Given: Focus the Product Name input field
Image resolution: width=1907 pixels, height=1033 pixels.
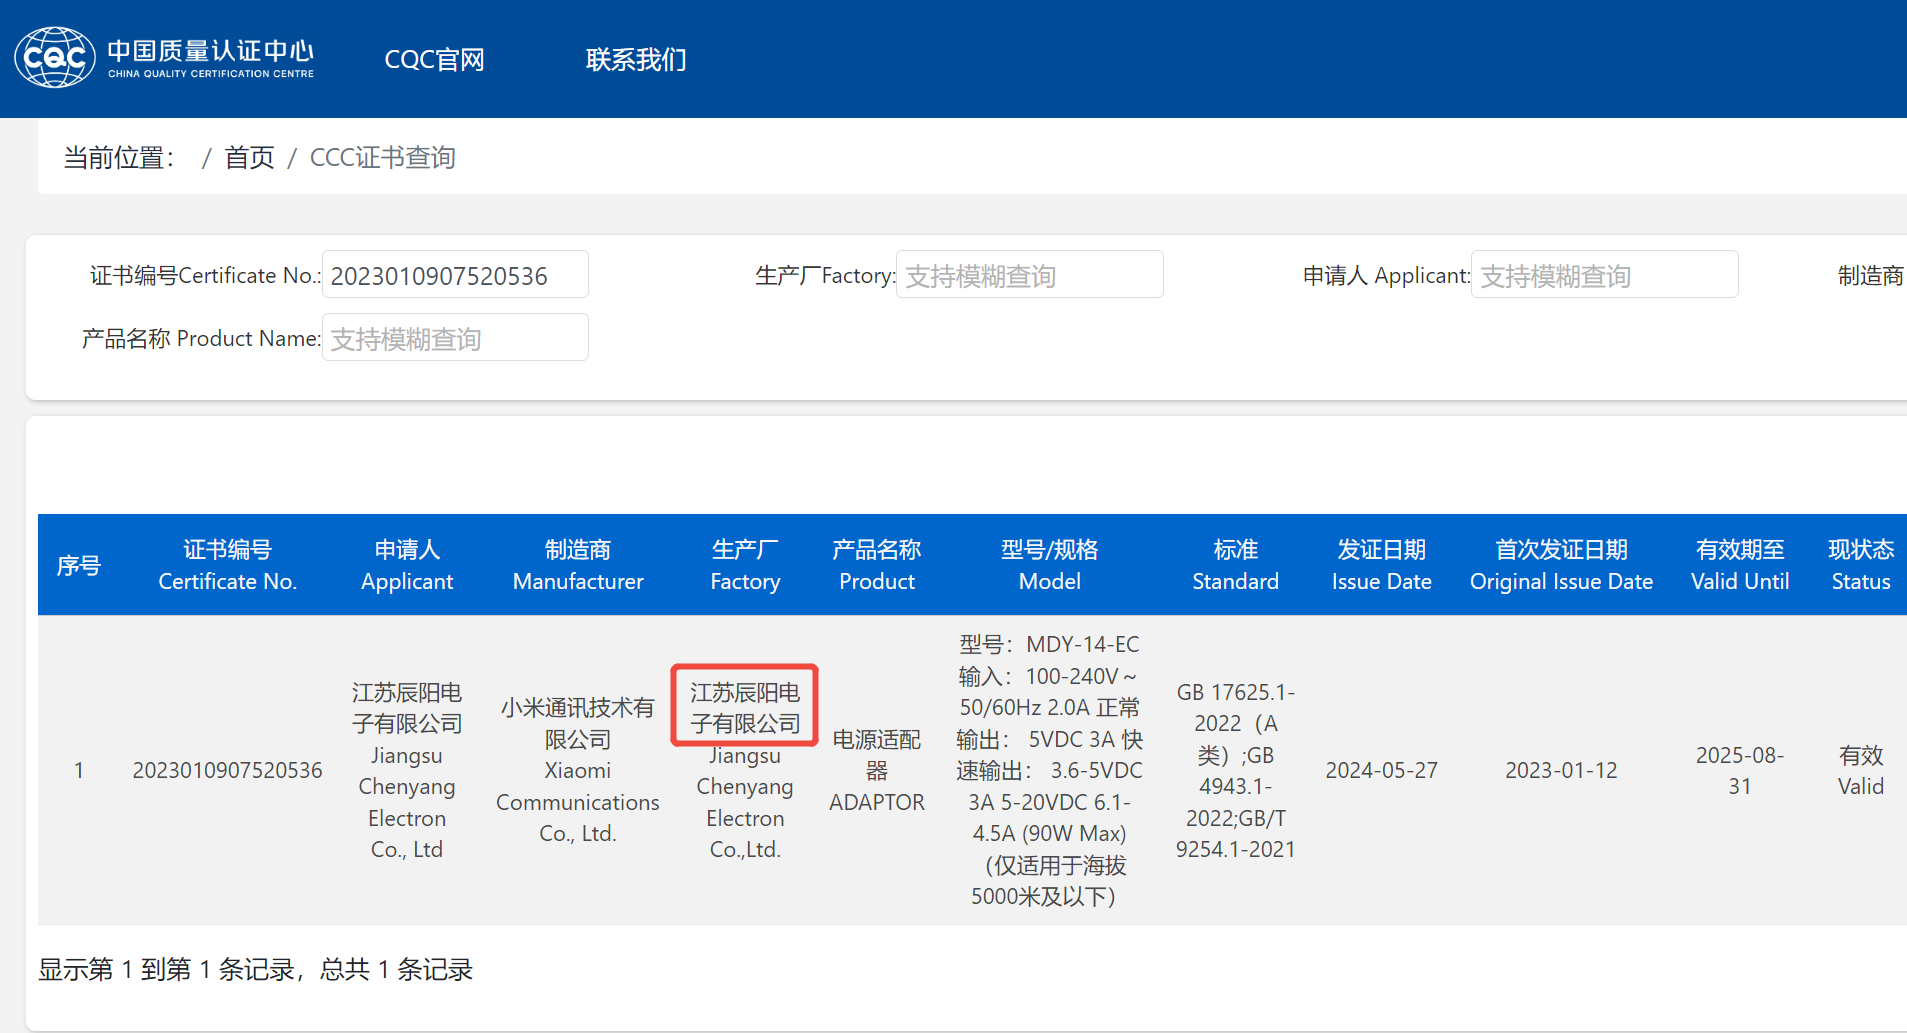Looking at the screenshot, I should coord(455,339).
